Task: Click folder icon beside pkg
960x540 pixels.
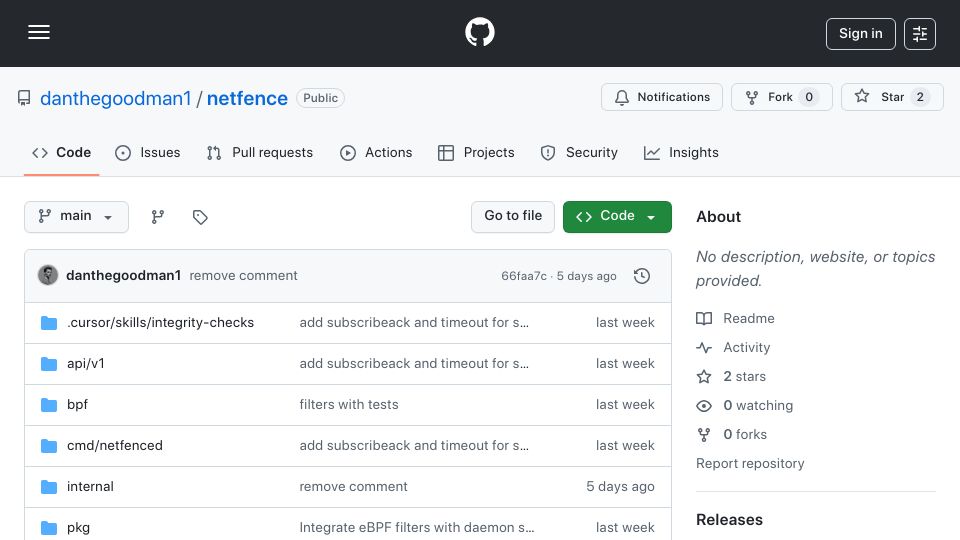Action: point(48,528)
